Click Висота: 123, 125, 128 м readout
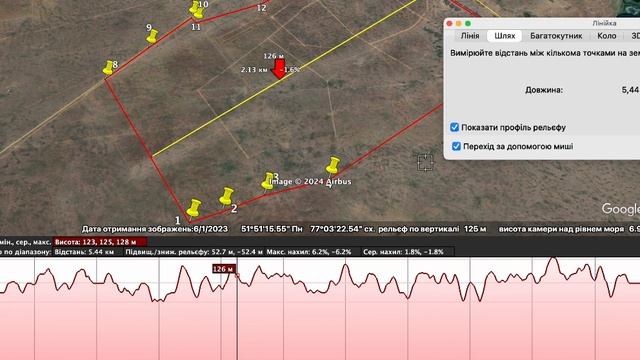The width and height of the screenshot is (640, 360). point(100,242)
